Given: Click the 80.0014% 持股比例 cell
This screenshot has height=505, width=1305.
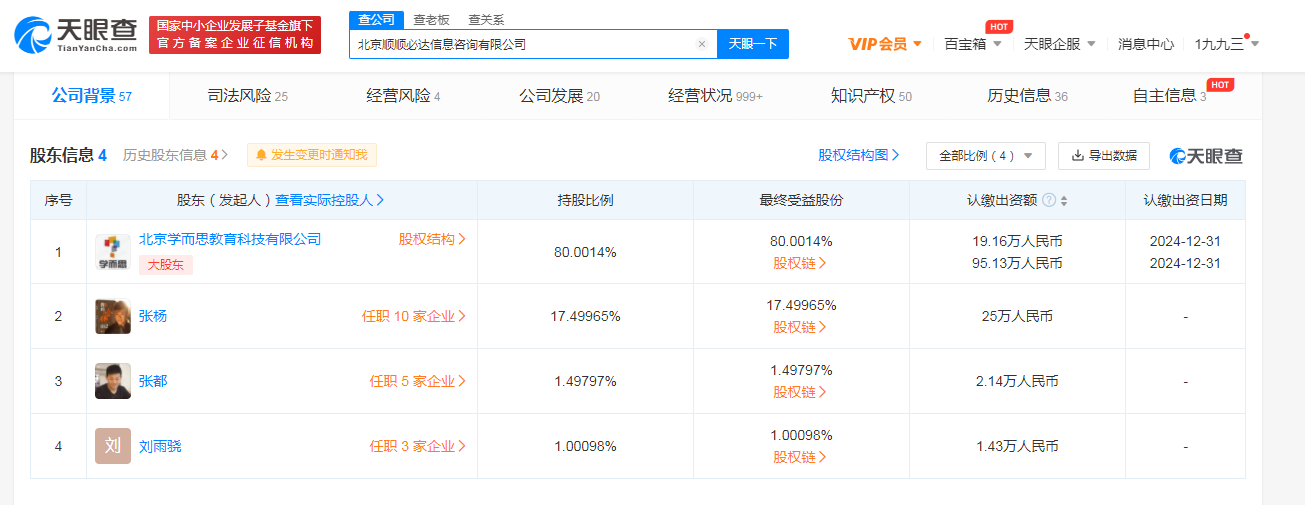Looking at the screenshot, I should [x=585, y=252].
